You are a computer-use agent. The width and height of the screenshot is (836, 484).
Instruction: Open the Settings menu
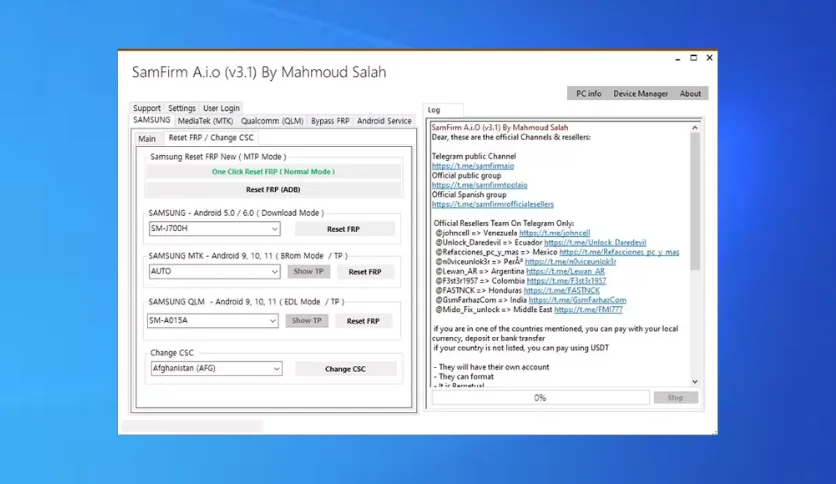pos(182,108)
